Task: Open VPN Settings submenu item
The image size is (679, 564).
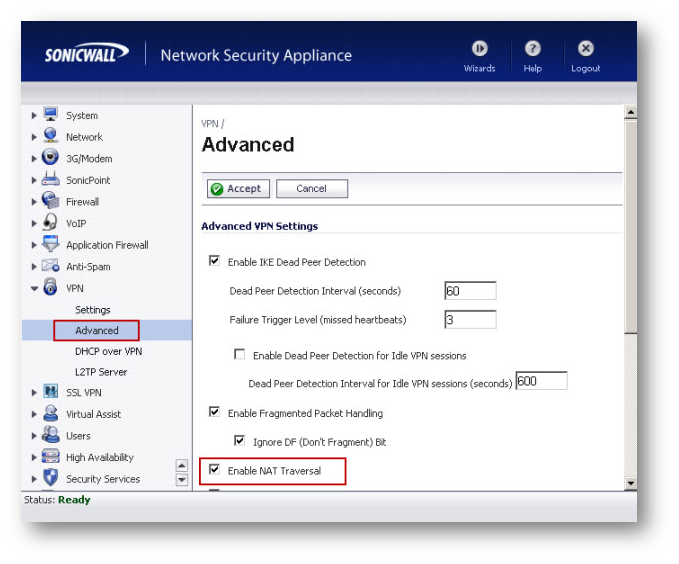Action: click(x=93, y=310)
